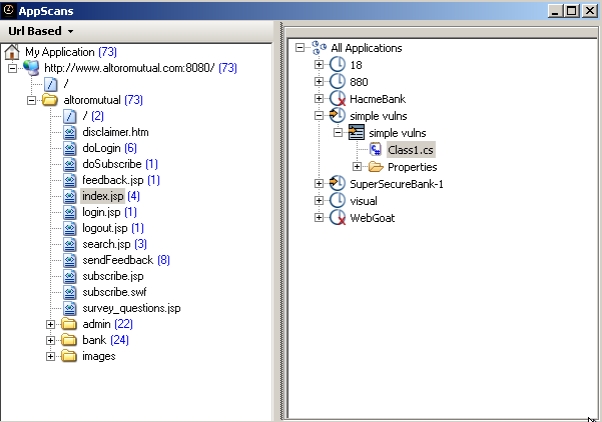This screenshot has width=602, height=422.
Task: Open the Url Based view dropdown
Action: 40,31
